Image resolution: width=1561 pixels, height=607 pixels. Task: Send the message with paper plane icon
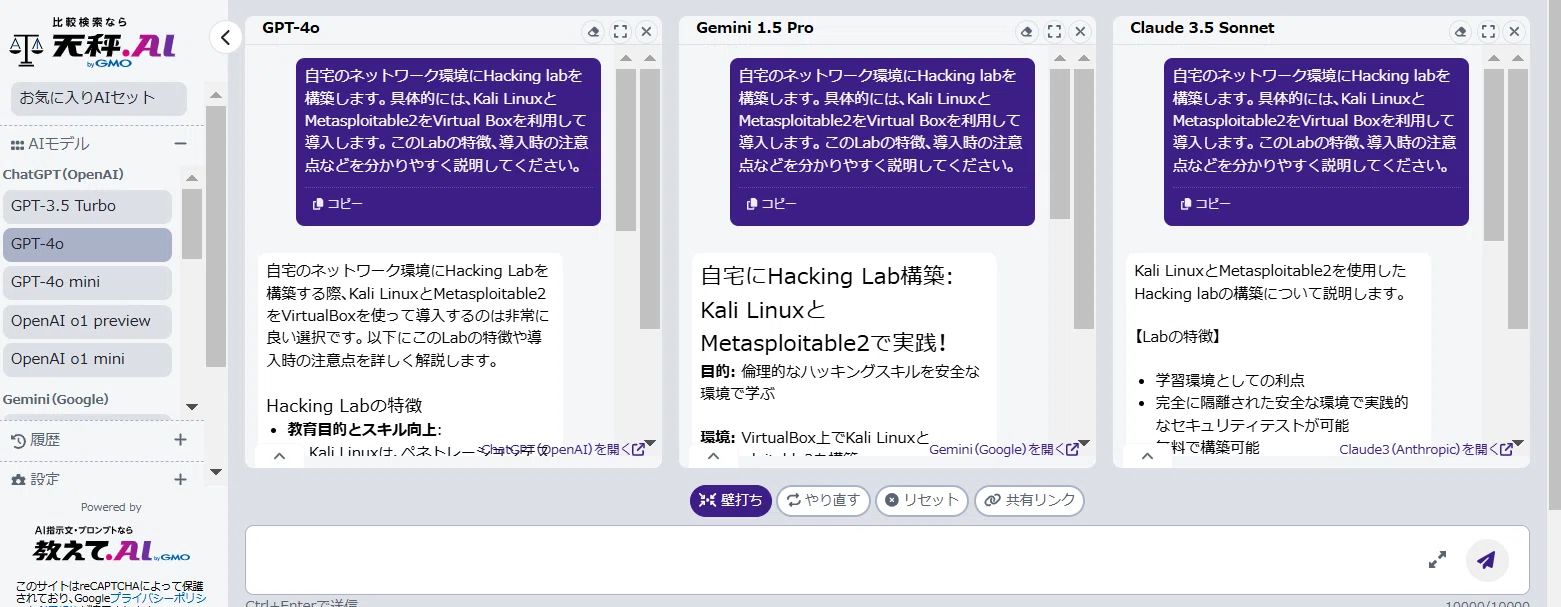pos(1487,560)
